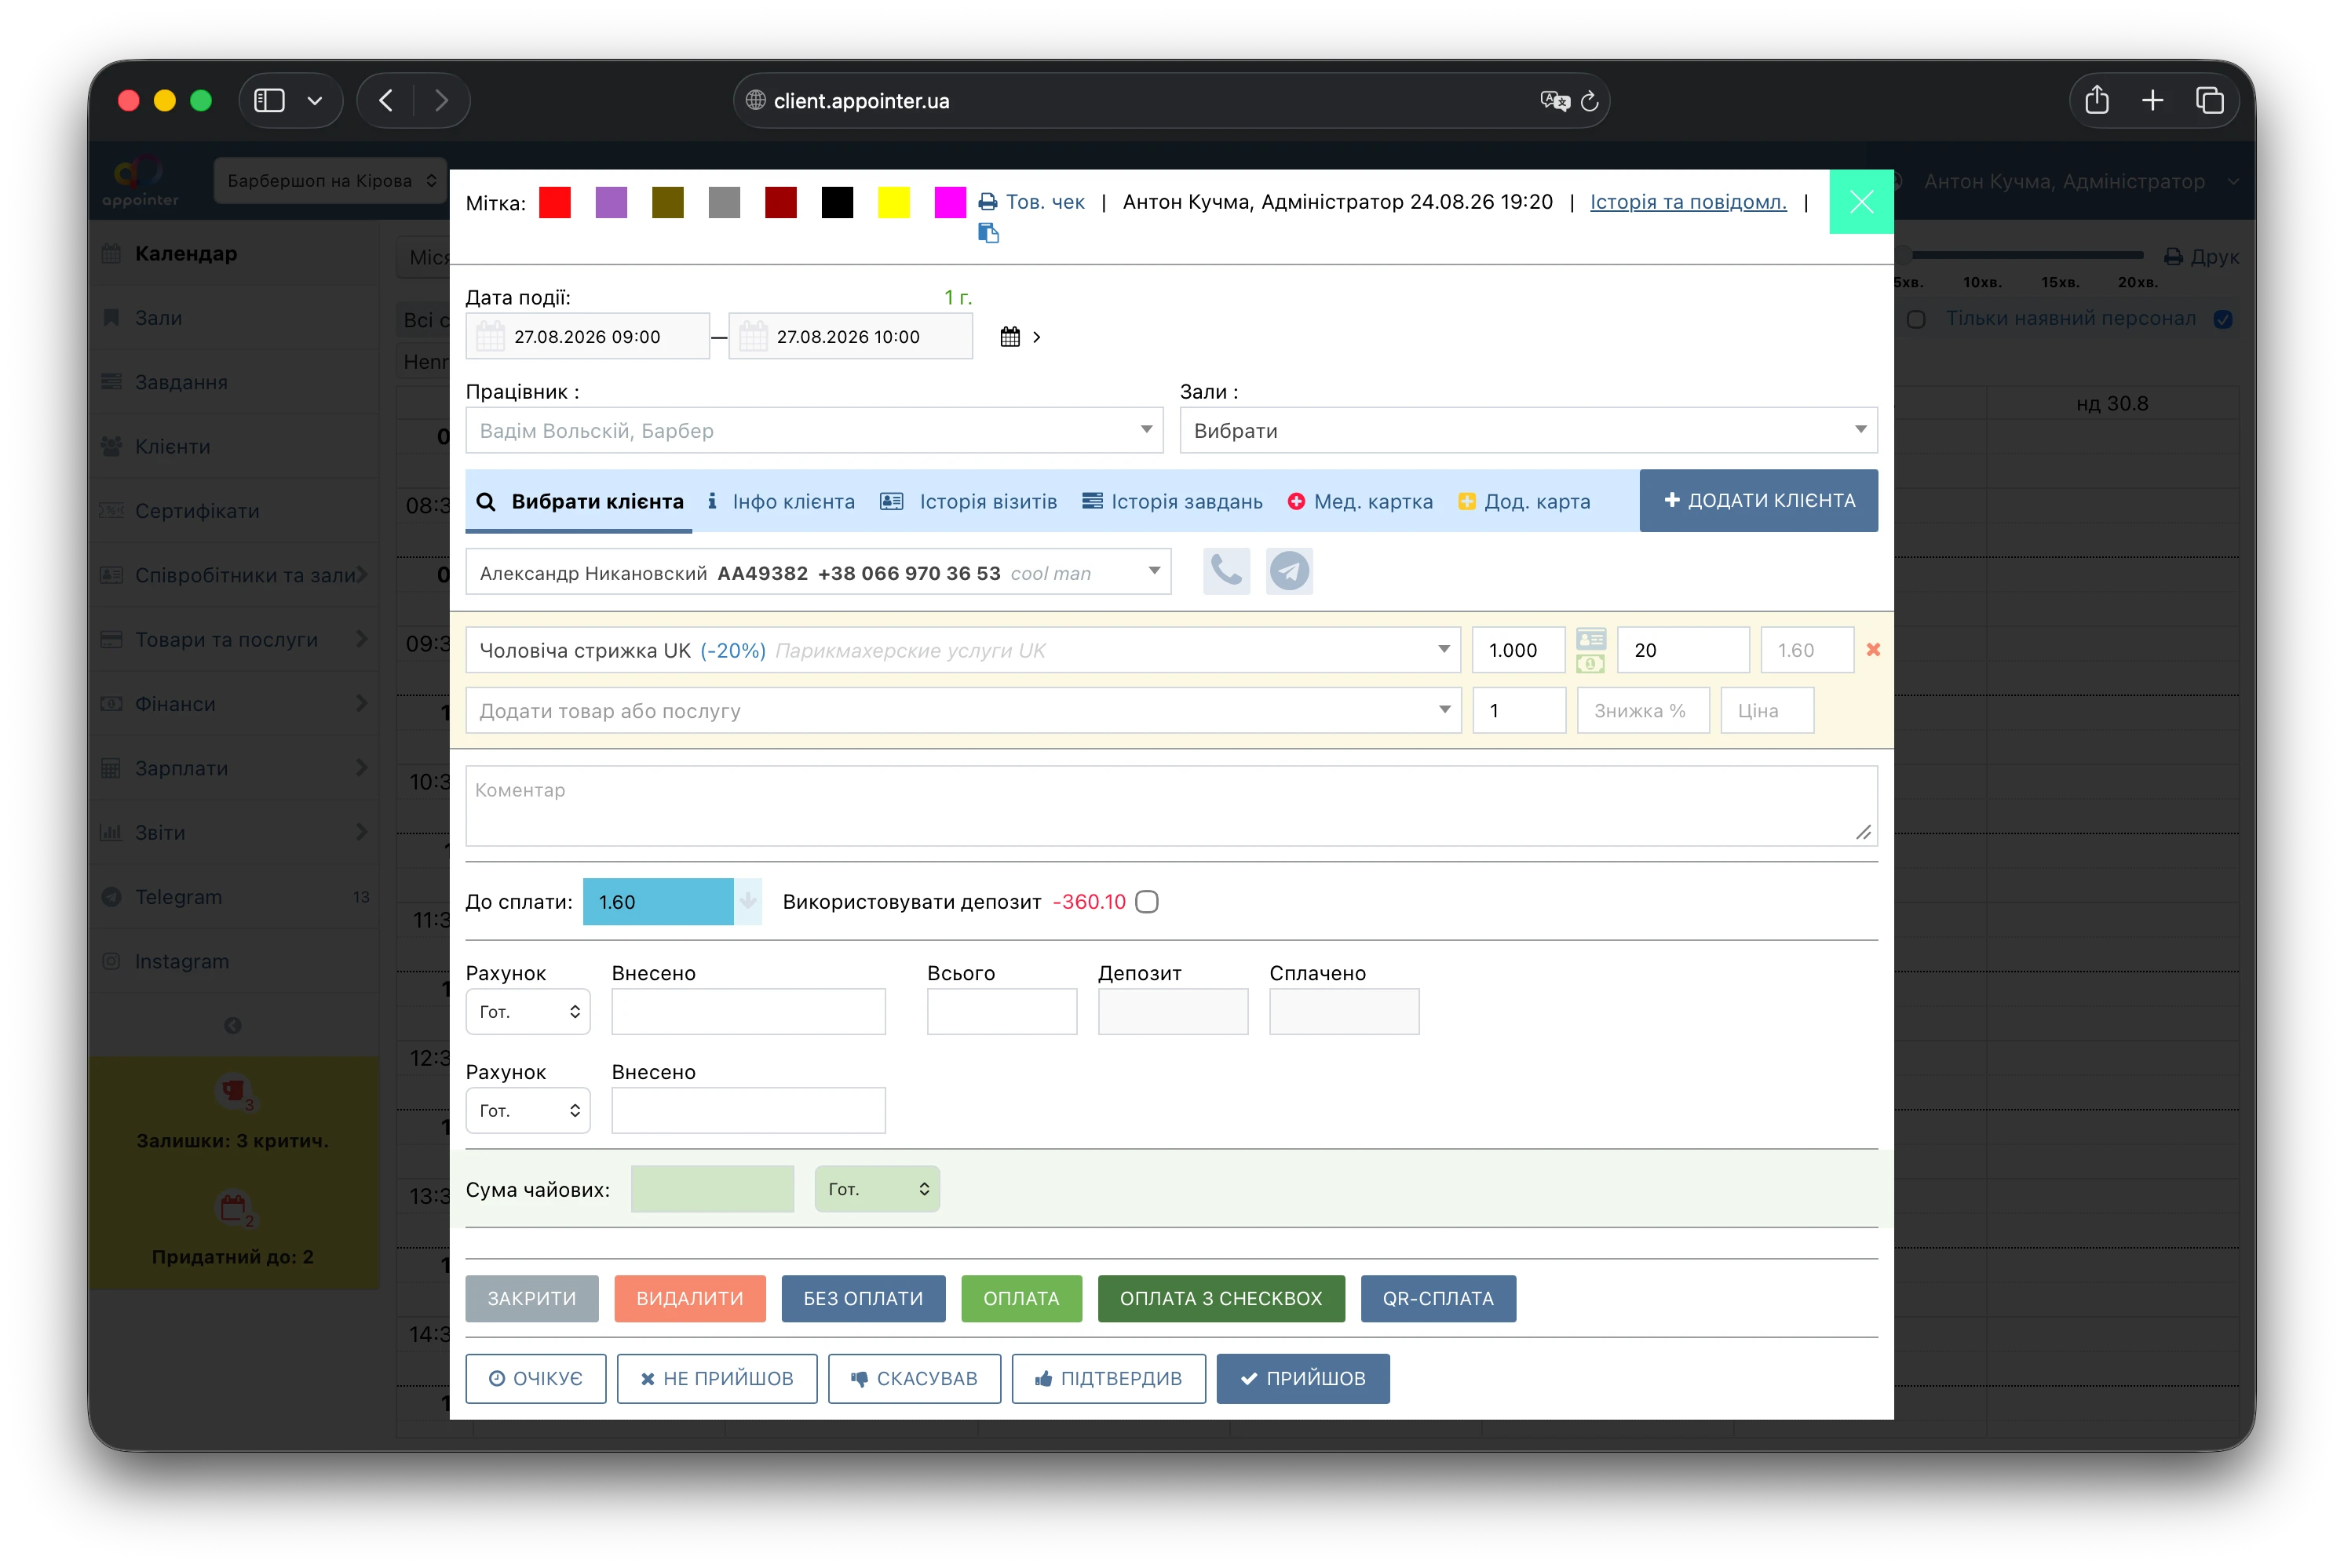Screen dimensions: 2344x1568
Task: Collapse the left sidebar with the arrow icon
Action: (233, 1026)
